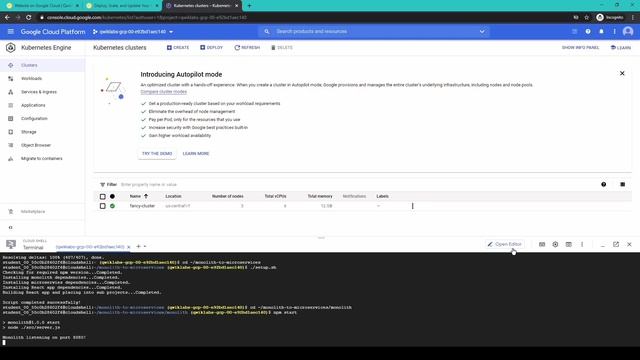Open the Google Cloud navigation hamburger menu
This screenshot has width=640, height=360.
pyautogui.click(x=11, y=31)
